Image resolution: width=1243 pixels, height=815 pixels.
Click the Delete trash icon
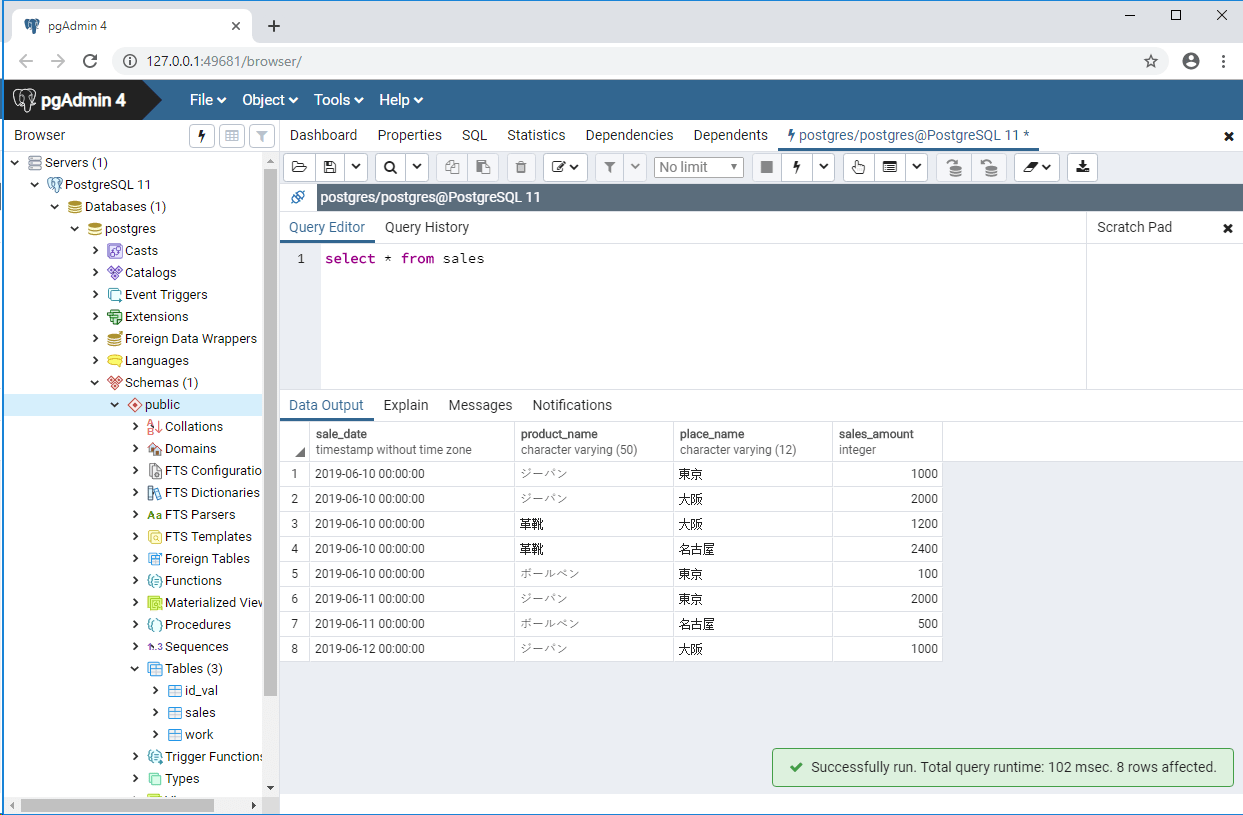pos(520,167)
